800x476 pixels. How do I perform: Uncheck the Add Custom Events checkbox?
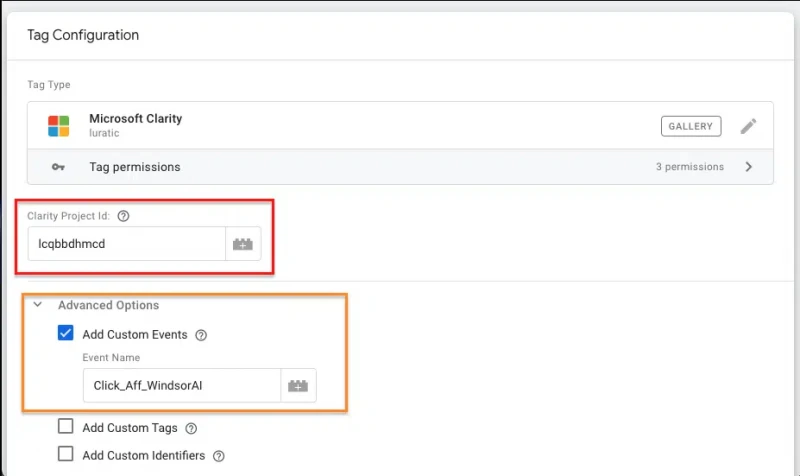click(65, 333)
